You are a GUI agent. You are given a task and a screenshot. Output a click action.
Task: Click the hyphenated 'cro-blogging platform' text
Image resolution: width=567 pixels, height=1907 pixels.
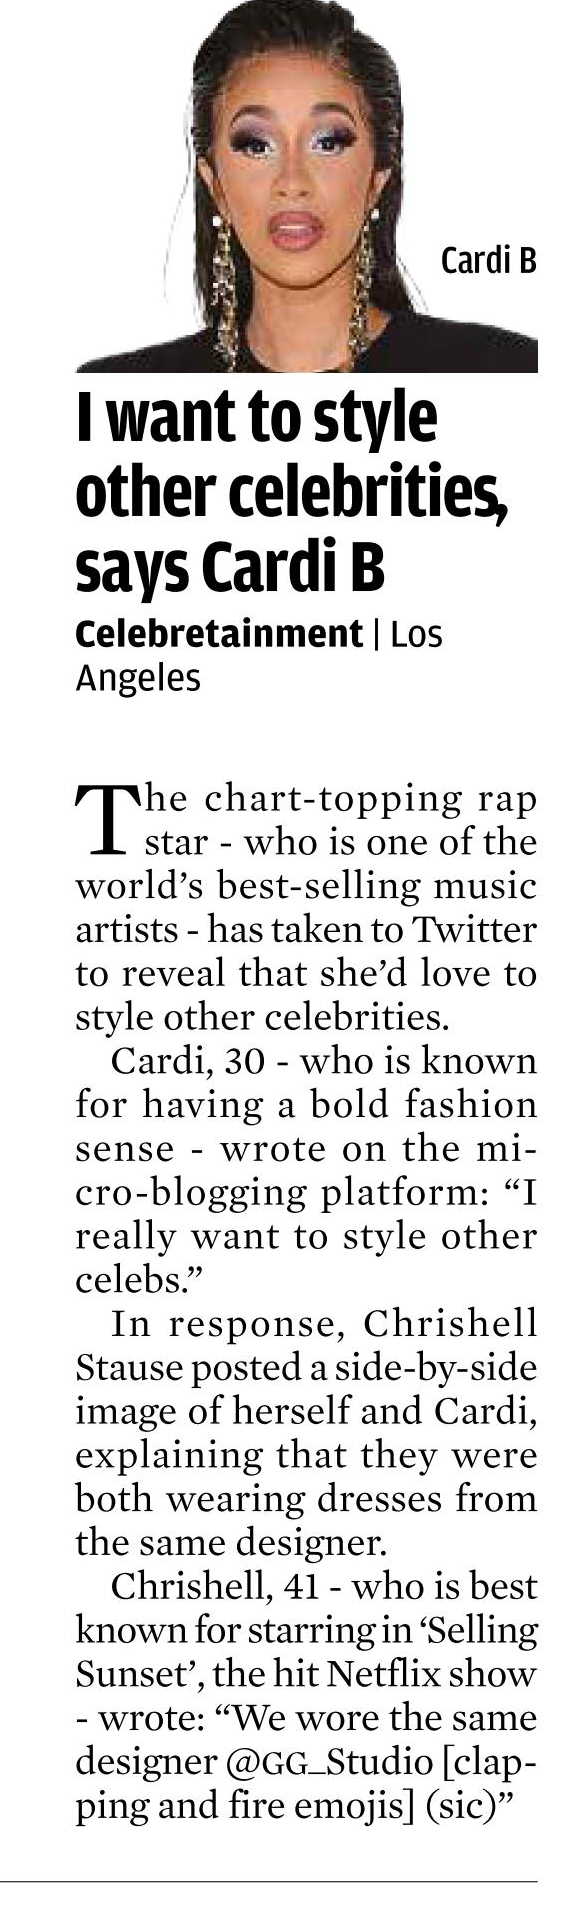pos(290,1193)
